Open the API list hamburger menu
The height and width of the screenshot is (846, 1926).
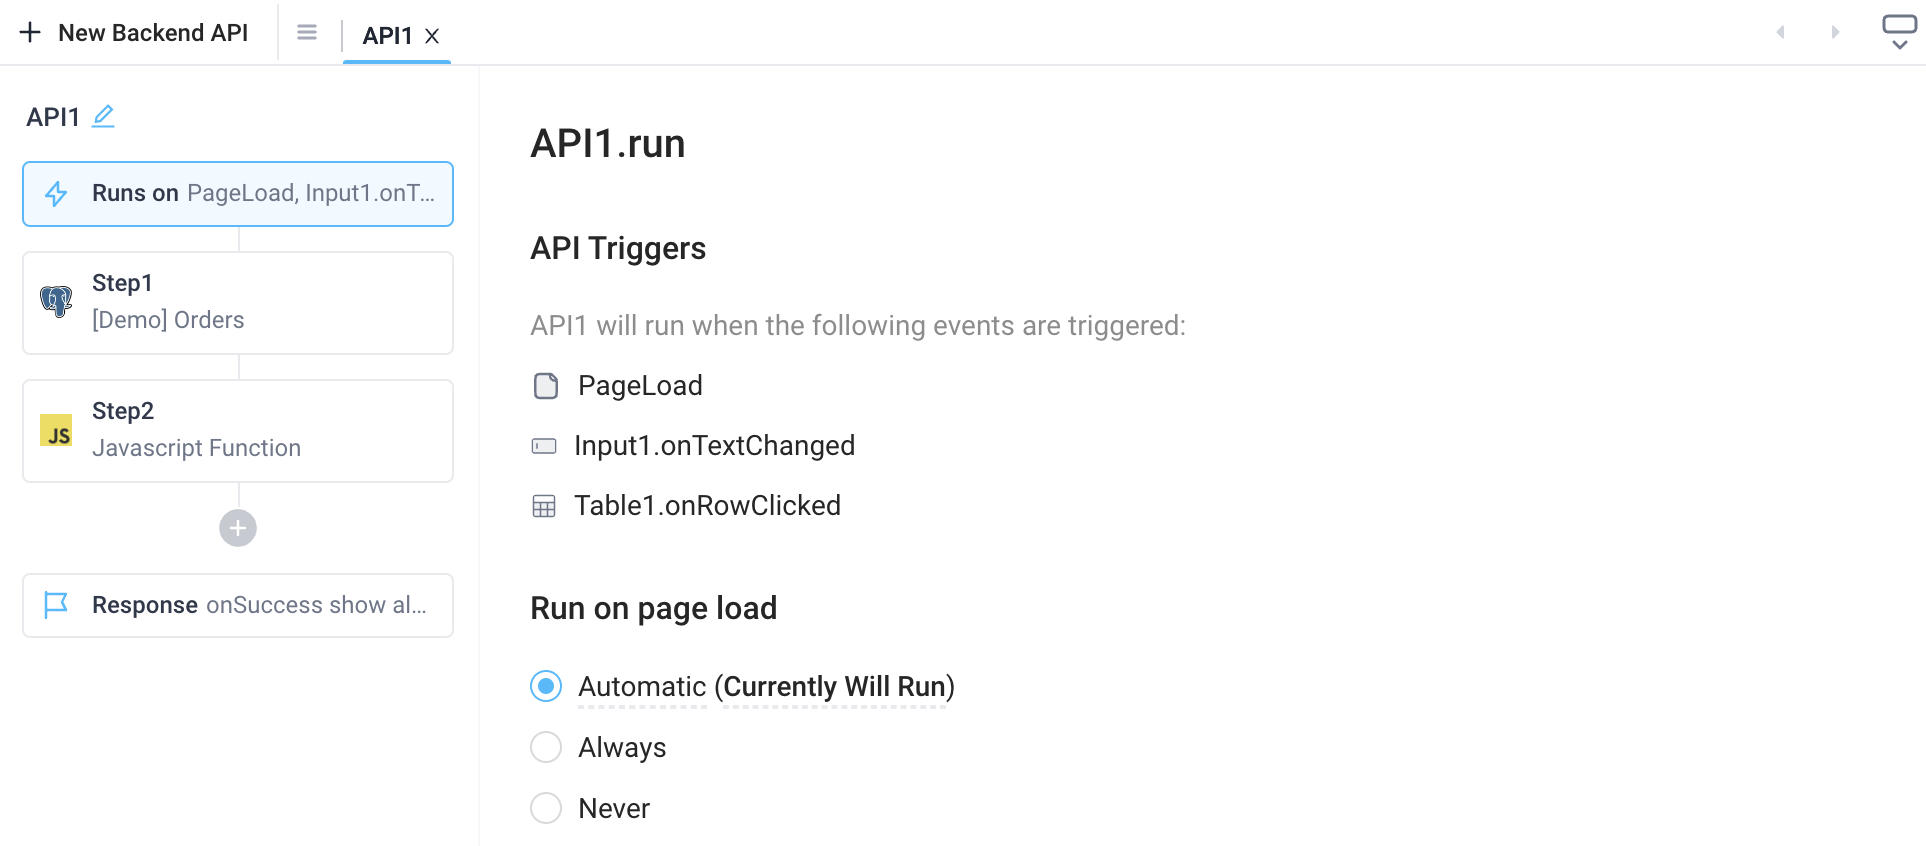pos(306,31)
